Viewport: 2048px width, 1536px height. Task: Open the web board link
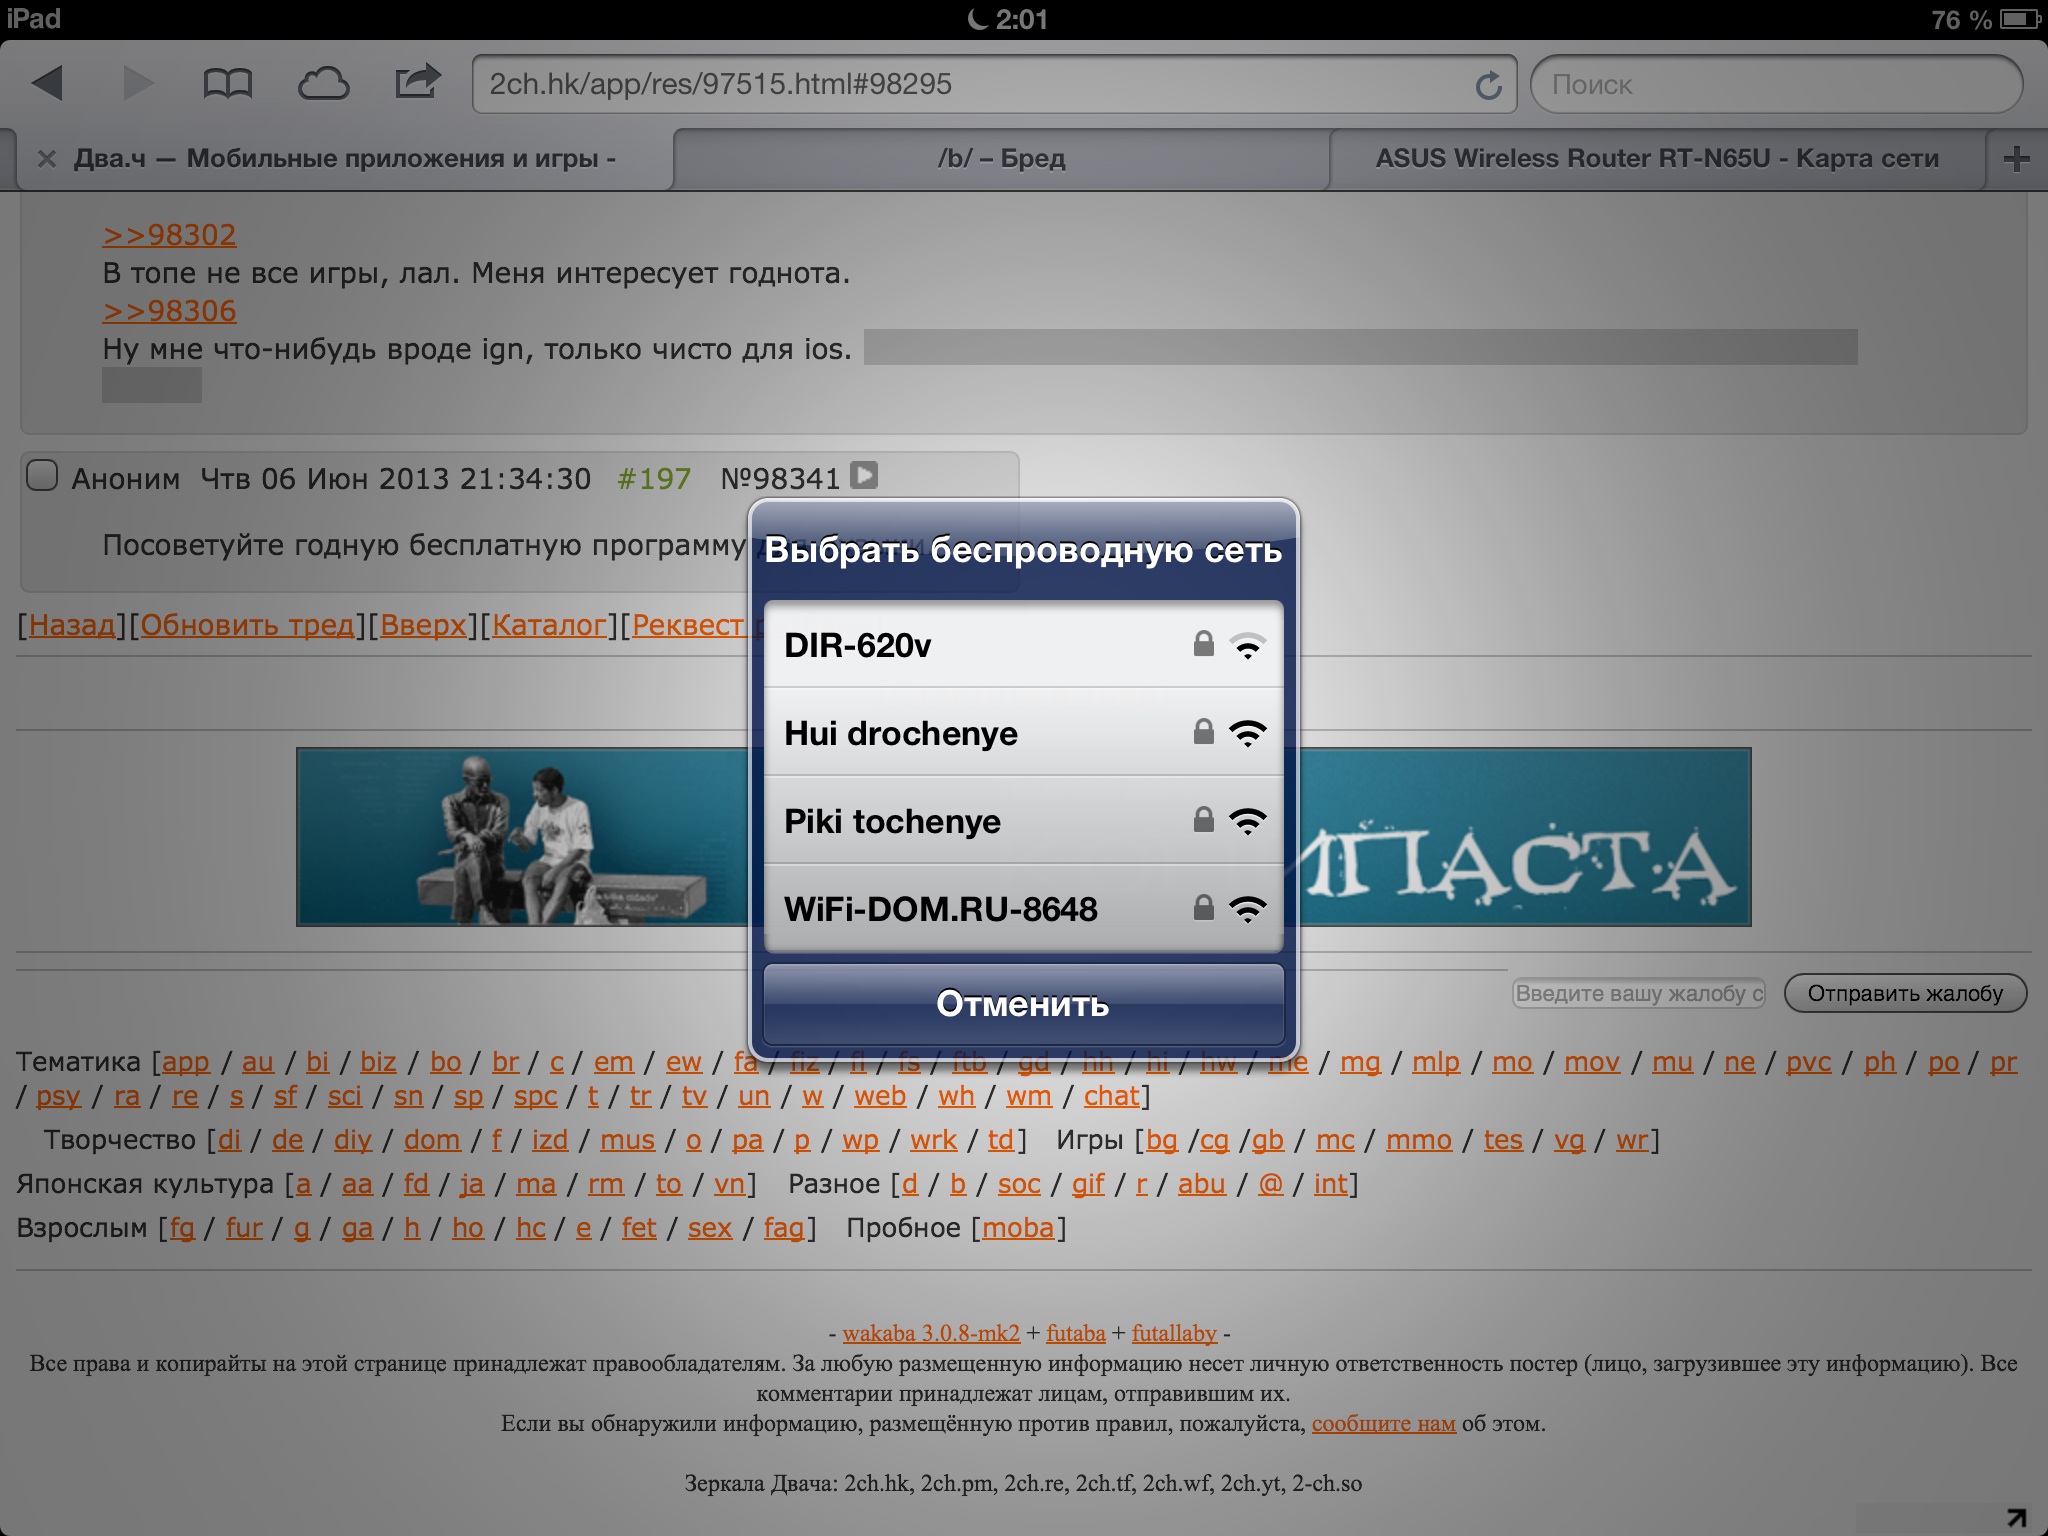tap(880, 1096)
